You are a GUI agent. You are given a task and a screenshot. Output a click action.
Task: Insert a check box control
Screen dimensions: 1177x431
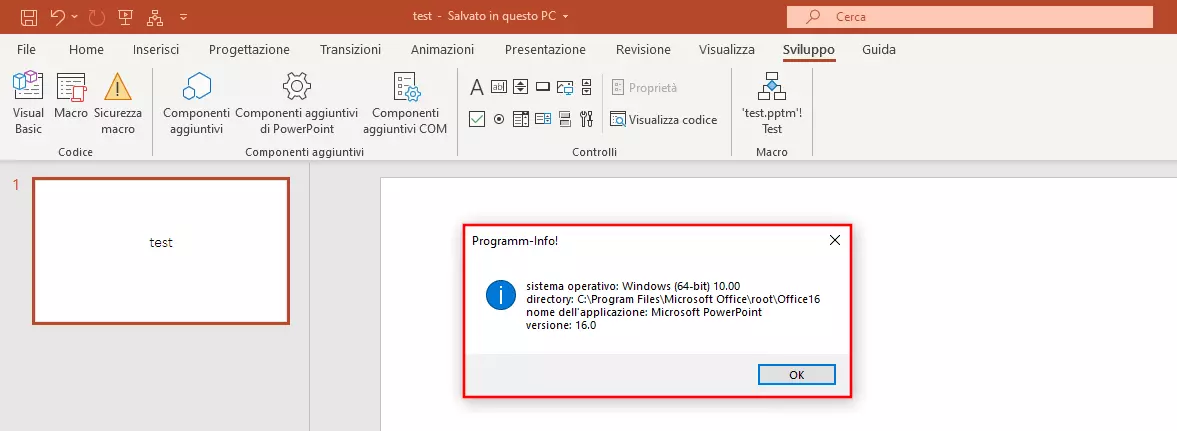pos(477,119)
